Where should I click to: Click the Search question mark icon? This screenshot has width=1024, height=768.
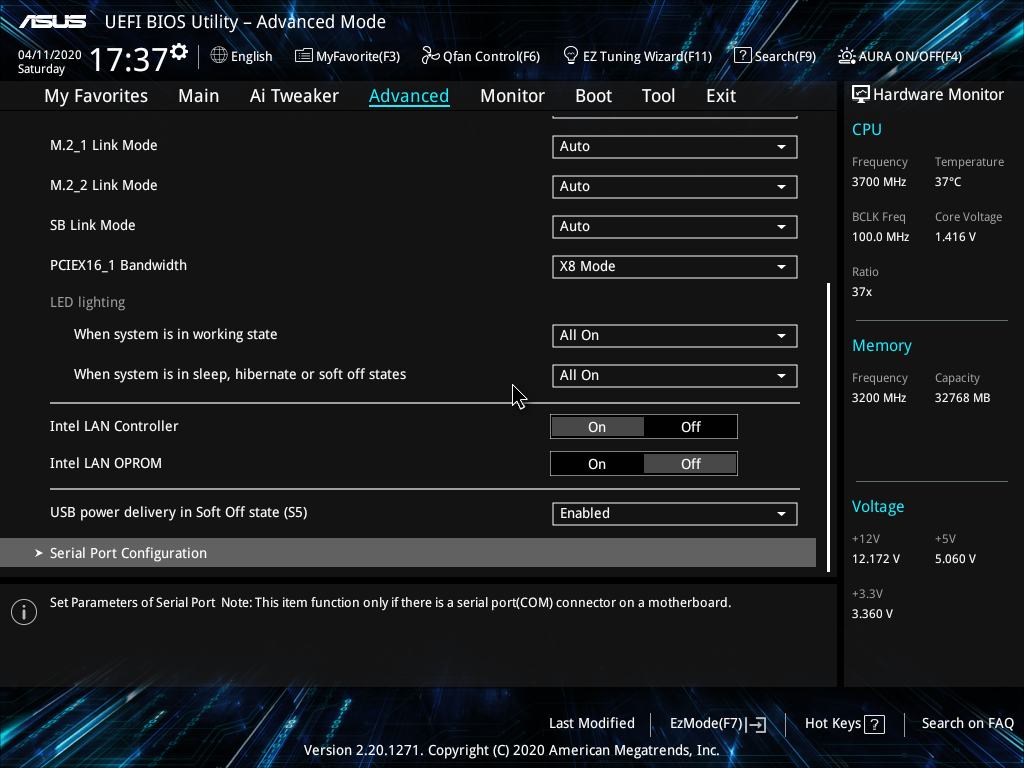[x=743, y=56]
